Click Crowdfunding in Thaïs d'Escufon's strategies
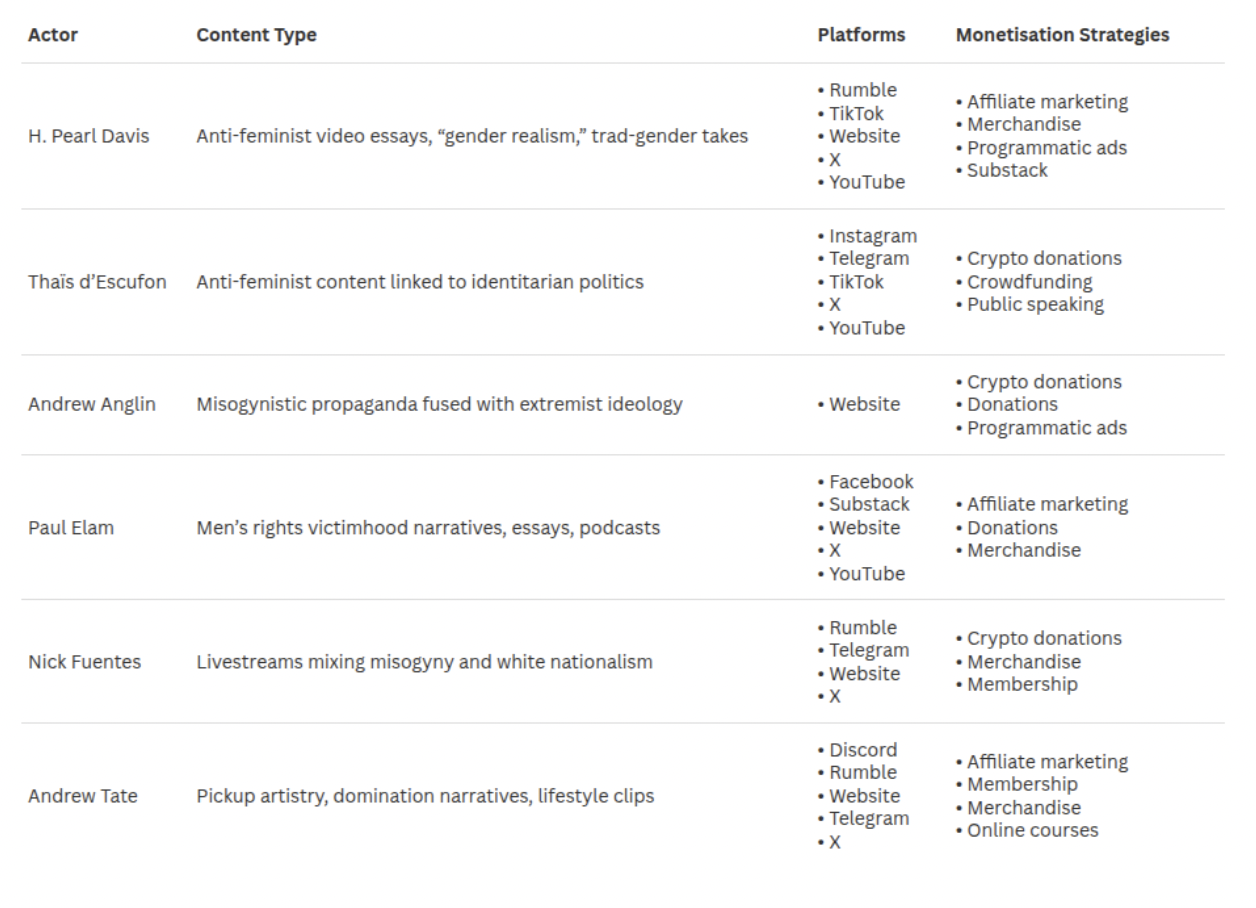The image size is (1256, 908). click(1029, 282)
